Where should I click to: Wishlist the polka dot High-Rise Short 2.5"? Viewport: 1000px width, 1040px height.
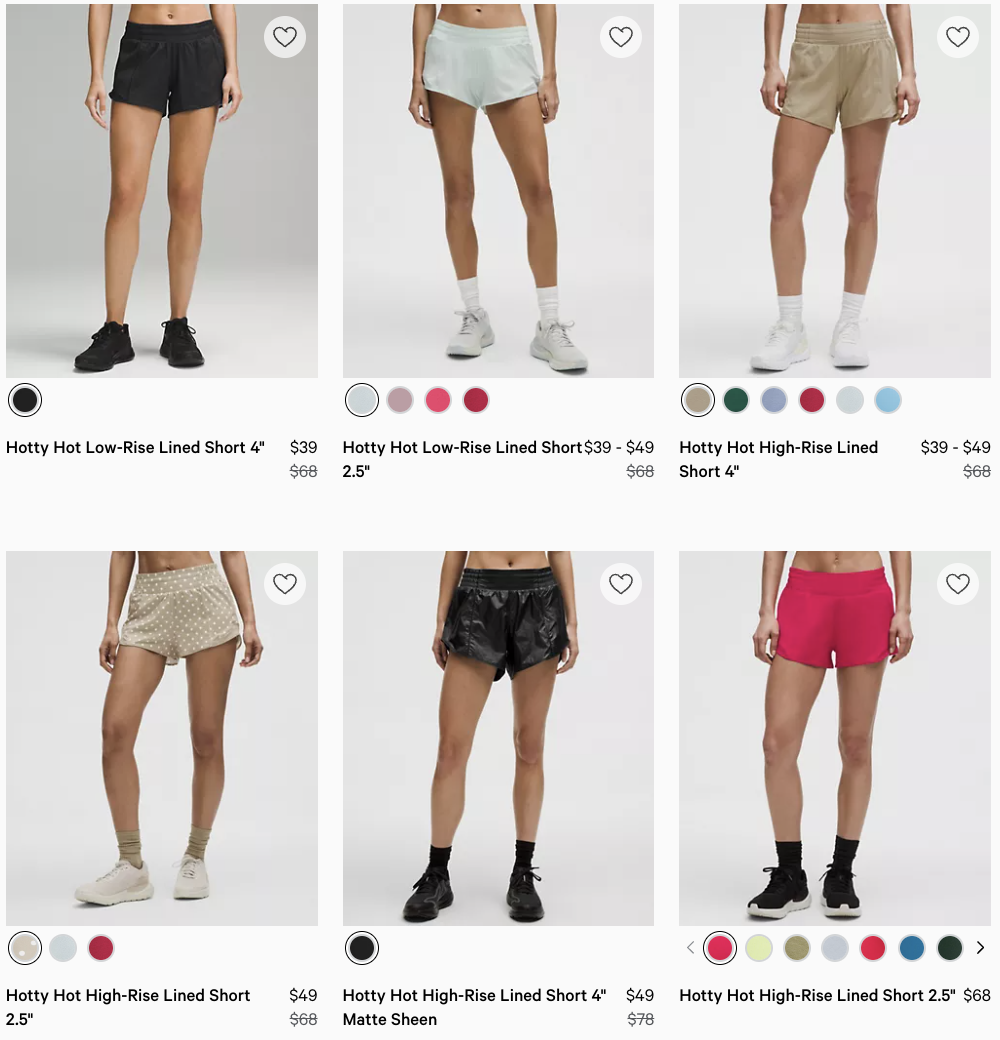(285, 584)
